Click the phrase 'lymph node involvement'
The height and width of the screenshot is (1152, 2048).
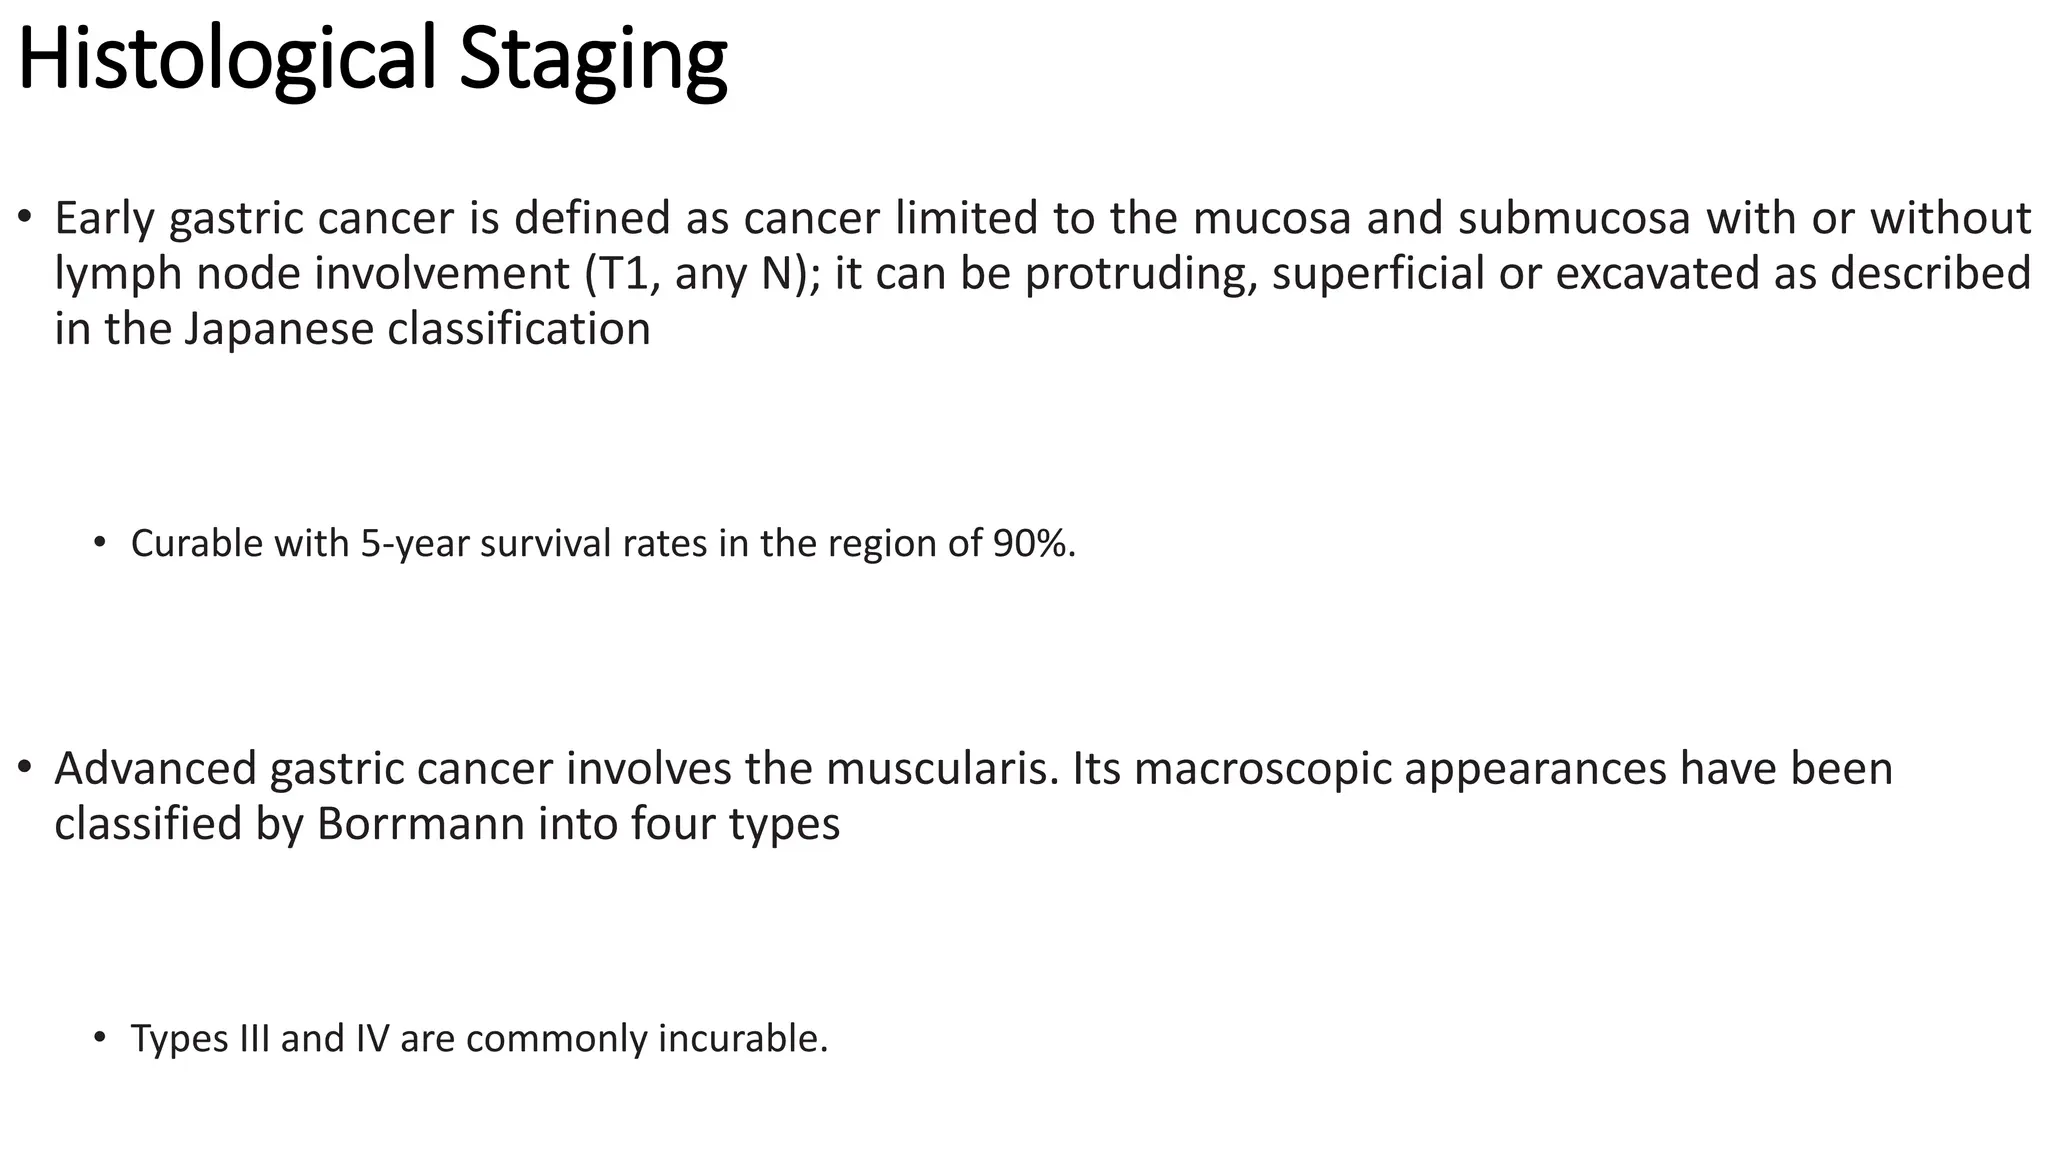pos(311,274)
